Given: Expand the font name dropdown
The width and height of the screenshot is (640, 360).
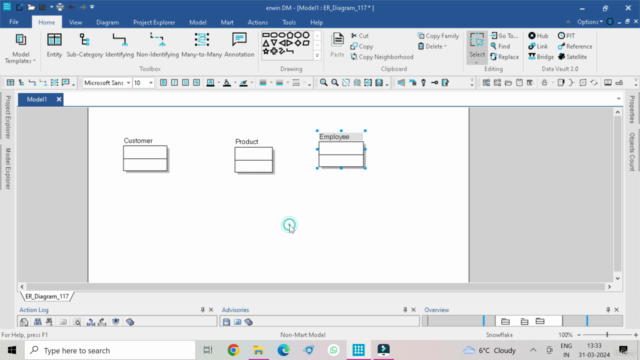Looking at the screenshot, I should (128, 83).
